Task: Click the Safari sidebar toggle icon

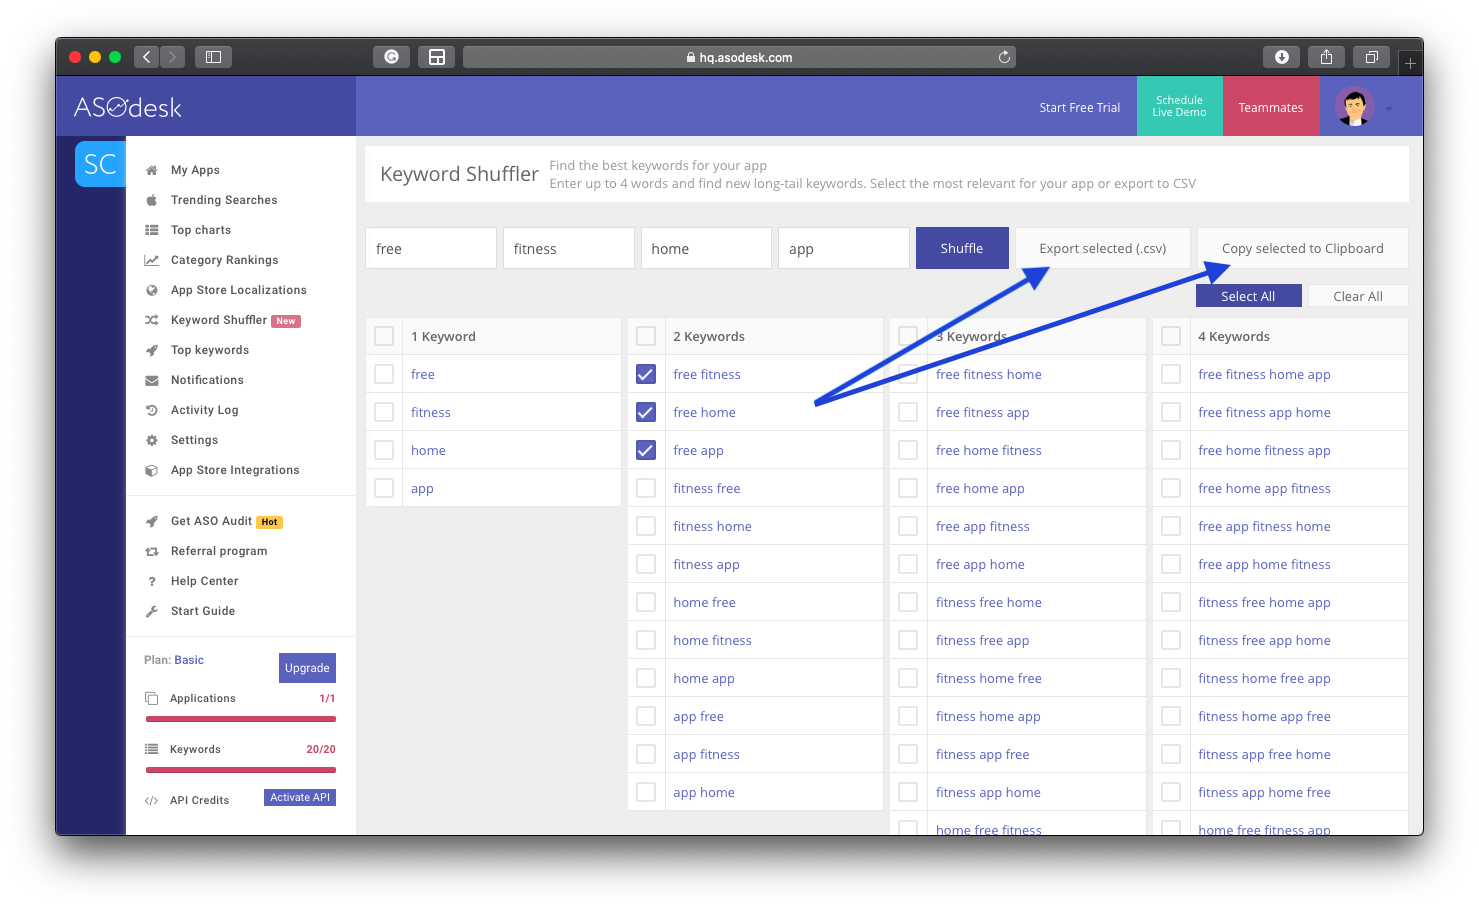Action: point(213,57)
